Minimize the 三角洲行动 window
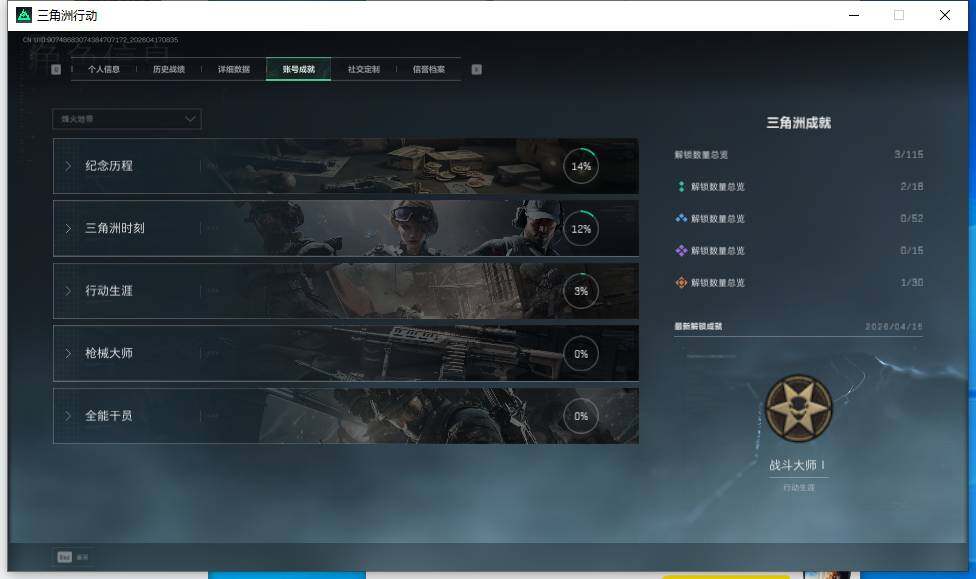This screenshot has width=976, height=579. point(854,15)
